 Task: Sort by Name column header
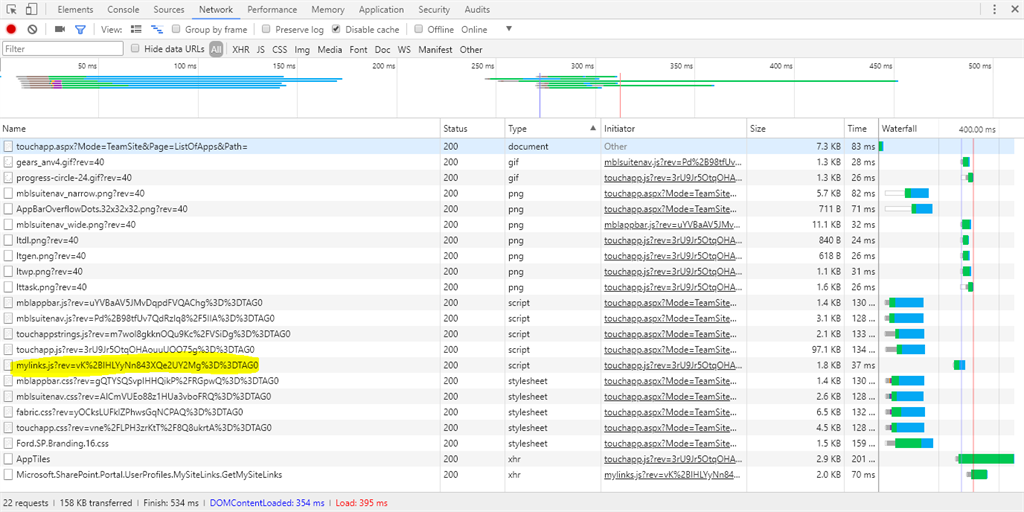220,129
